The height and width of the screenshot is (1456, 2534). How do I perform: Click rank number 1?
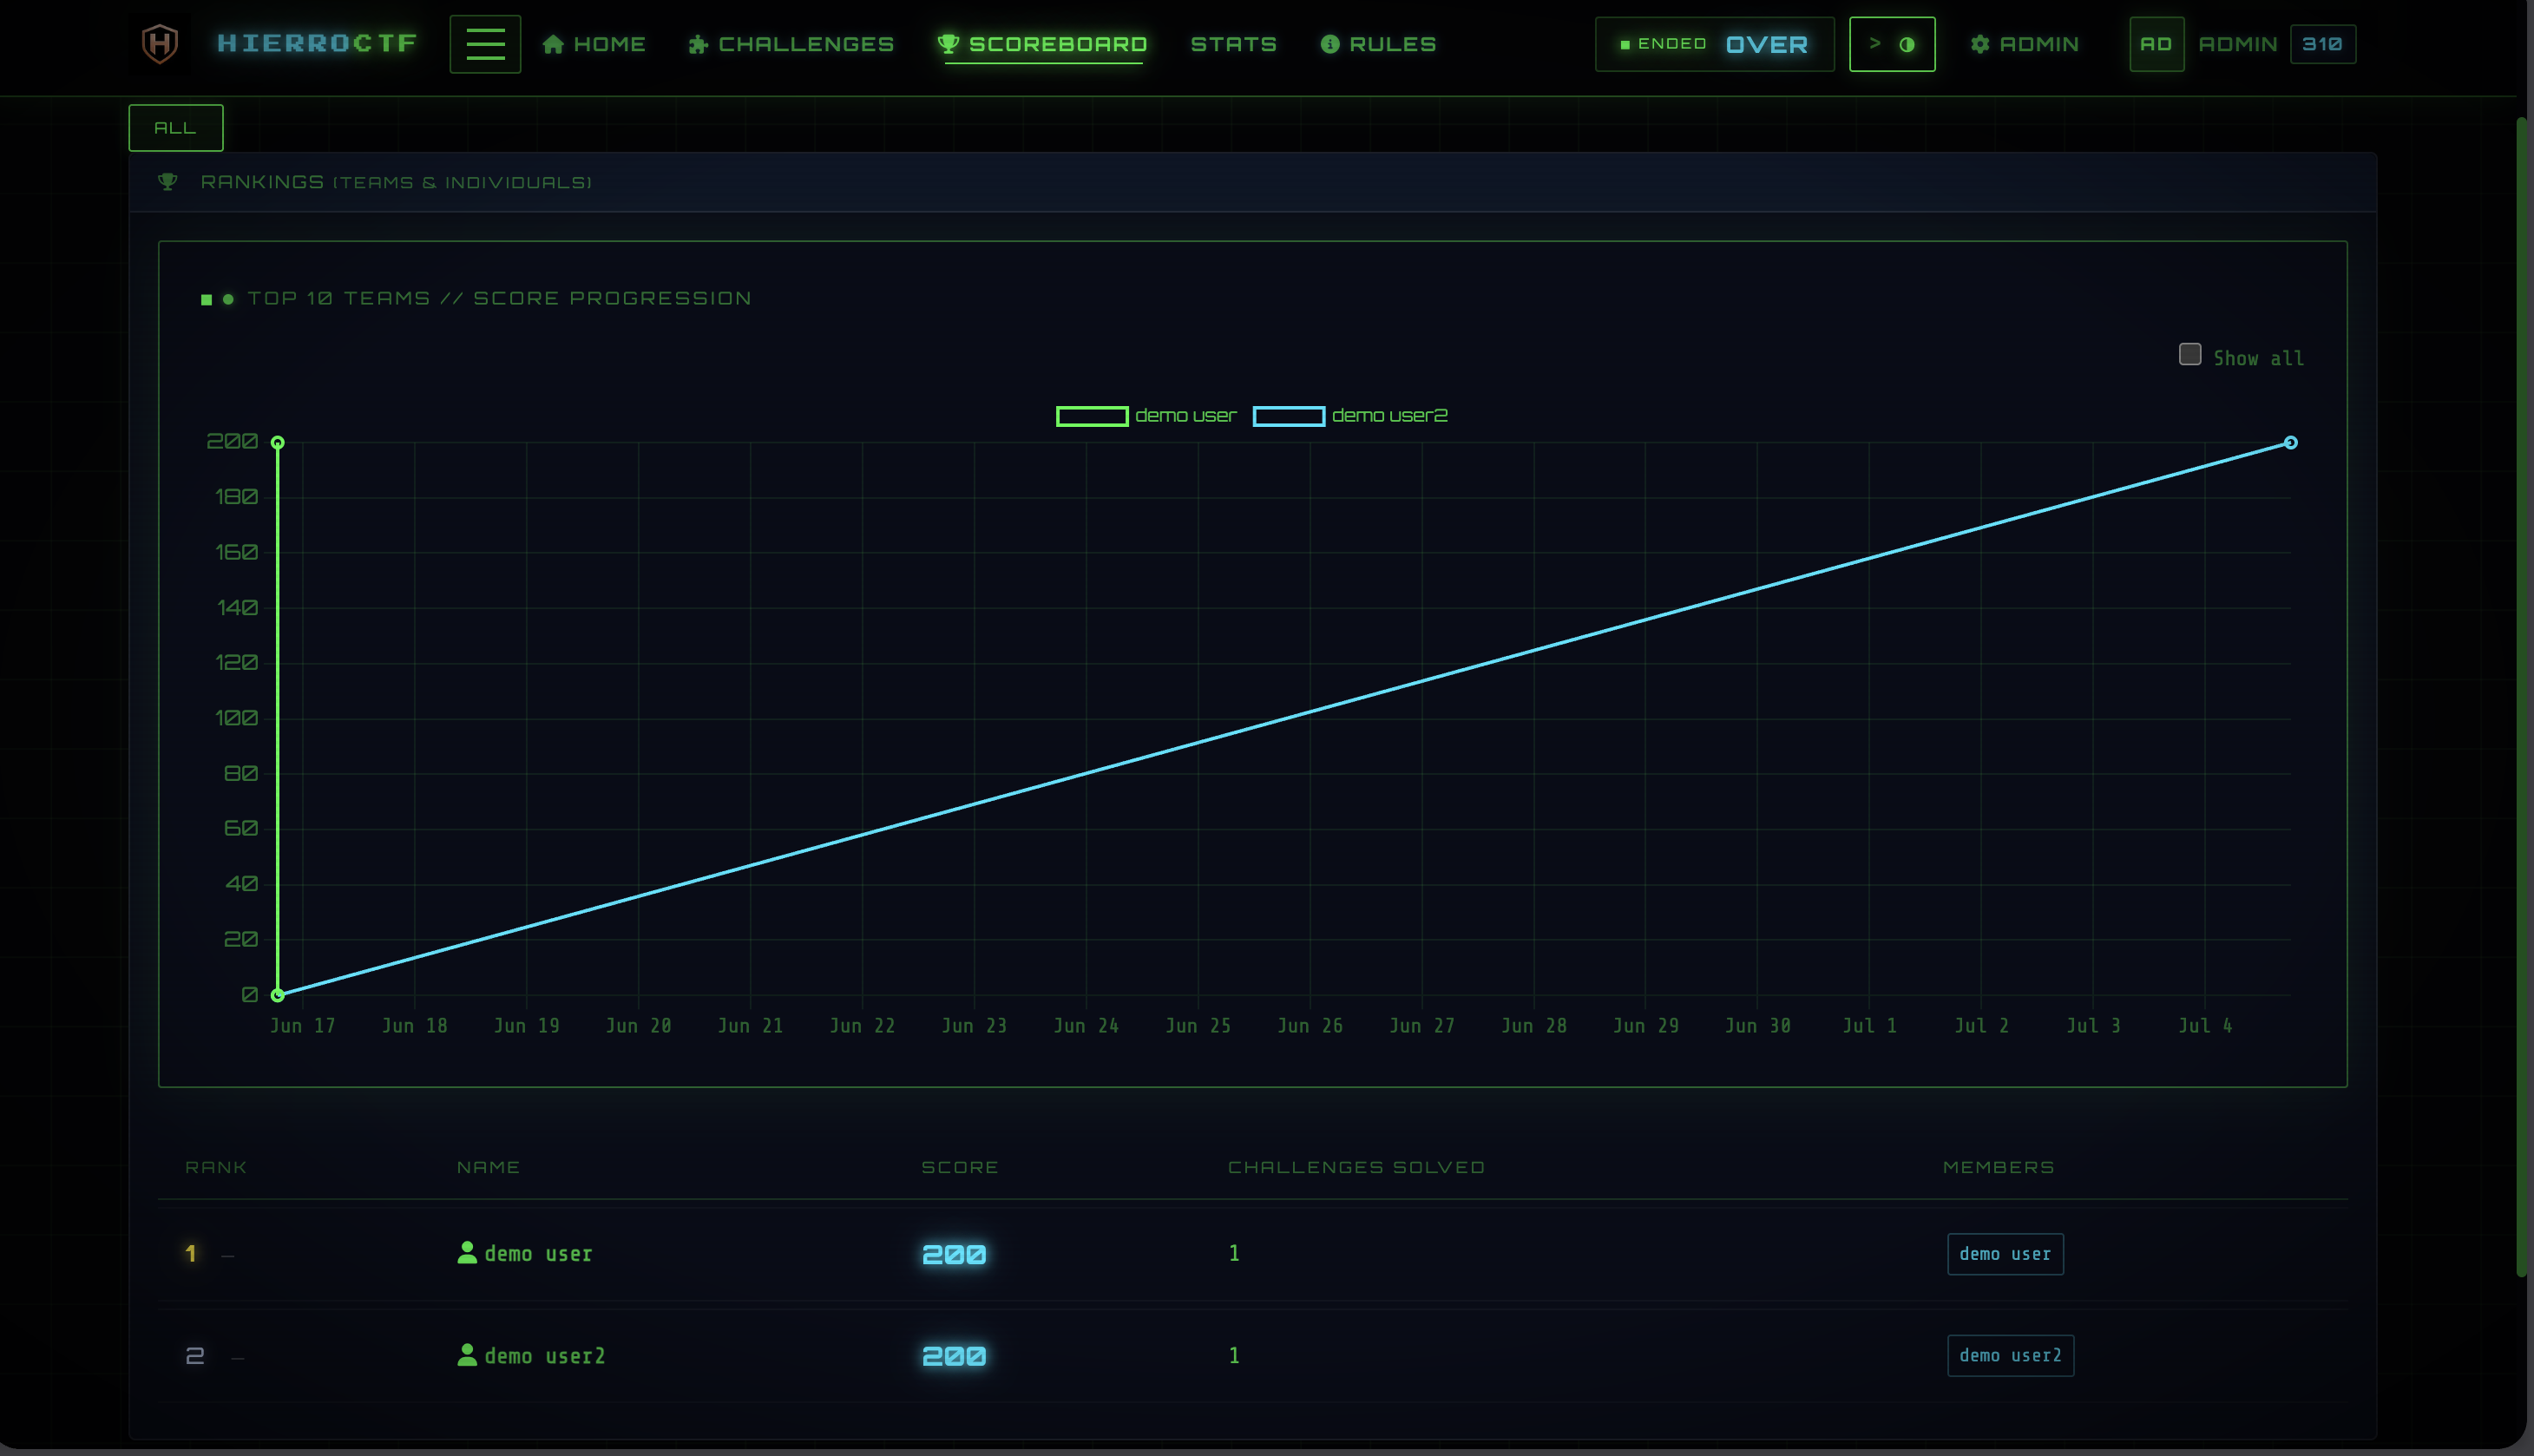click(x=191, y=1253)
